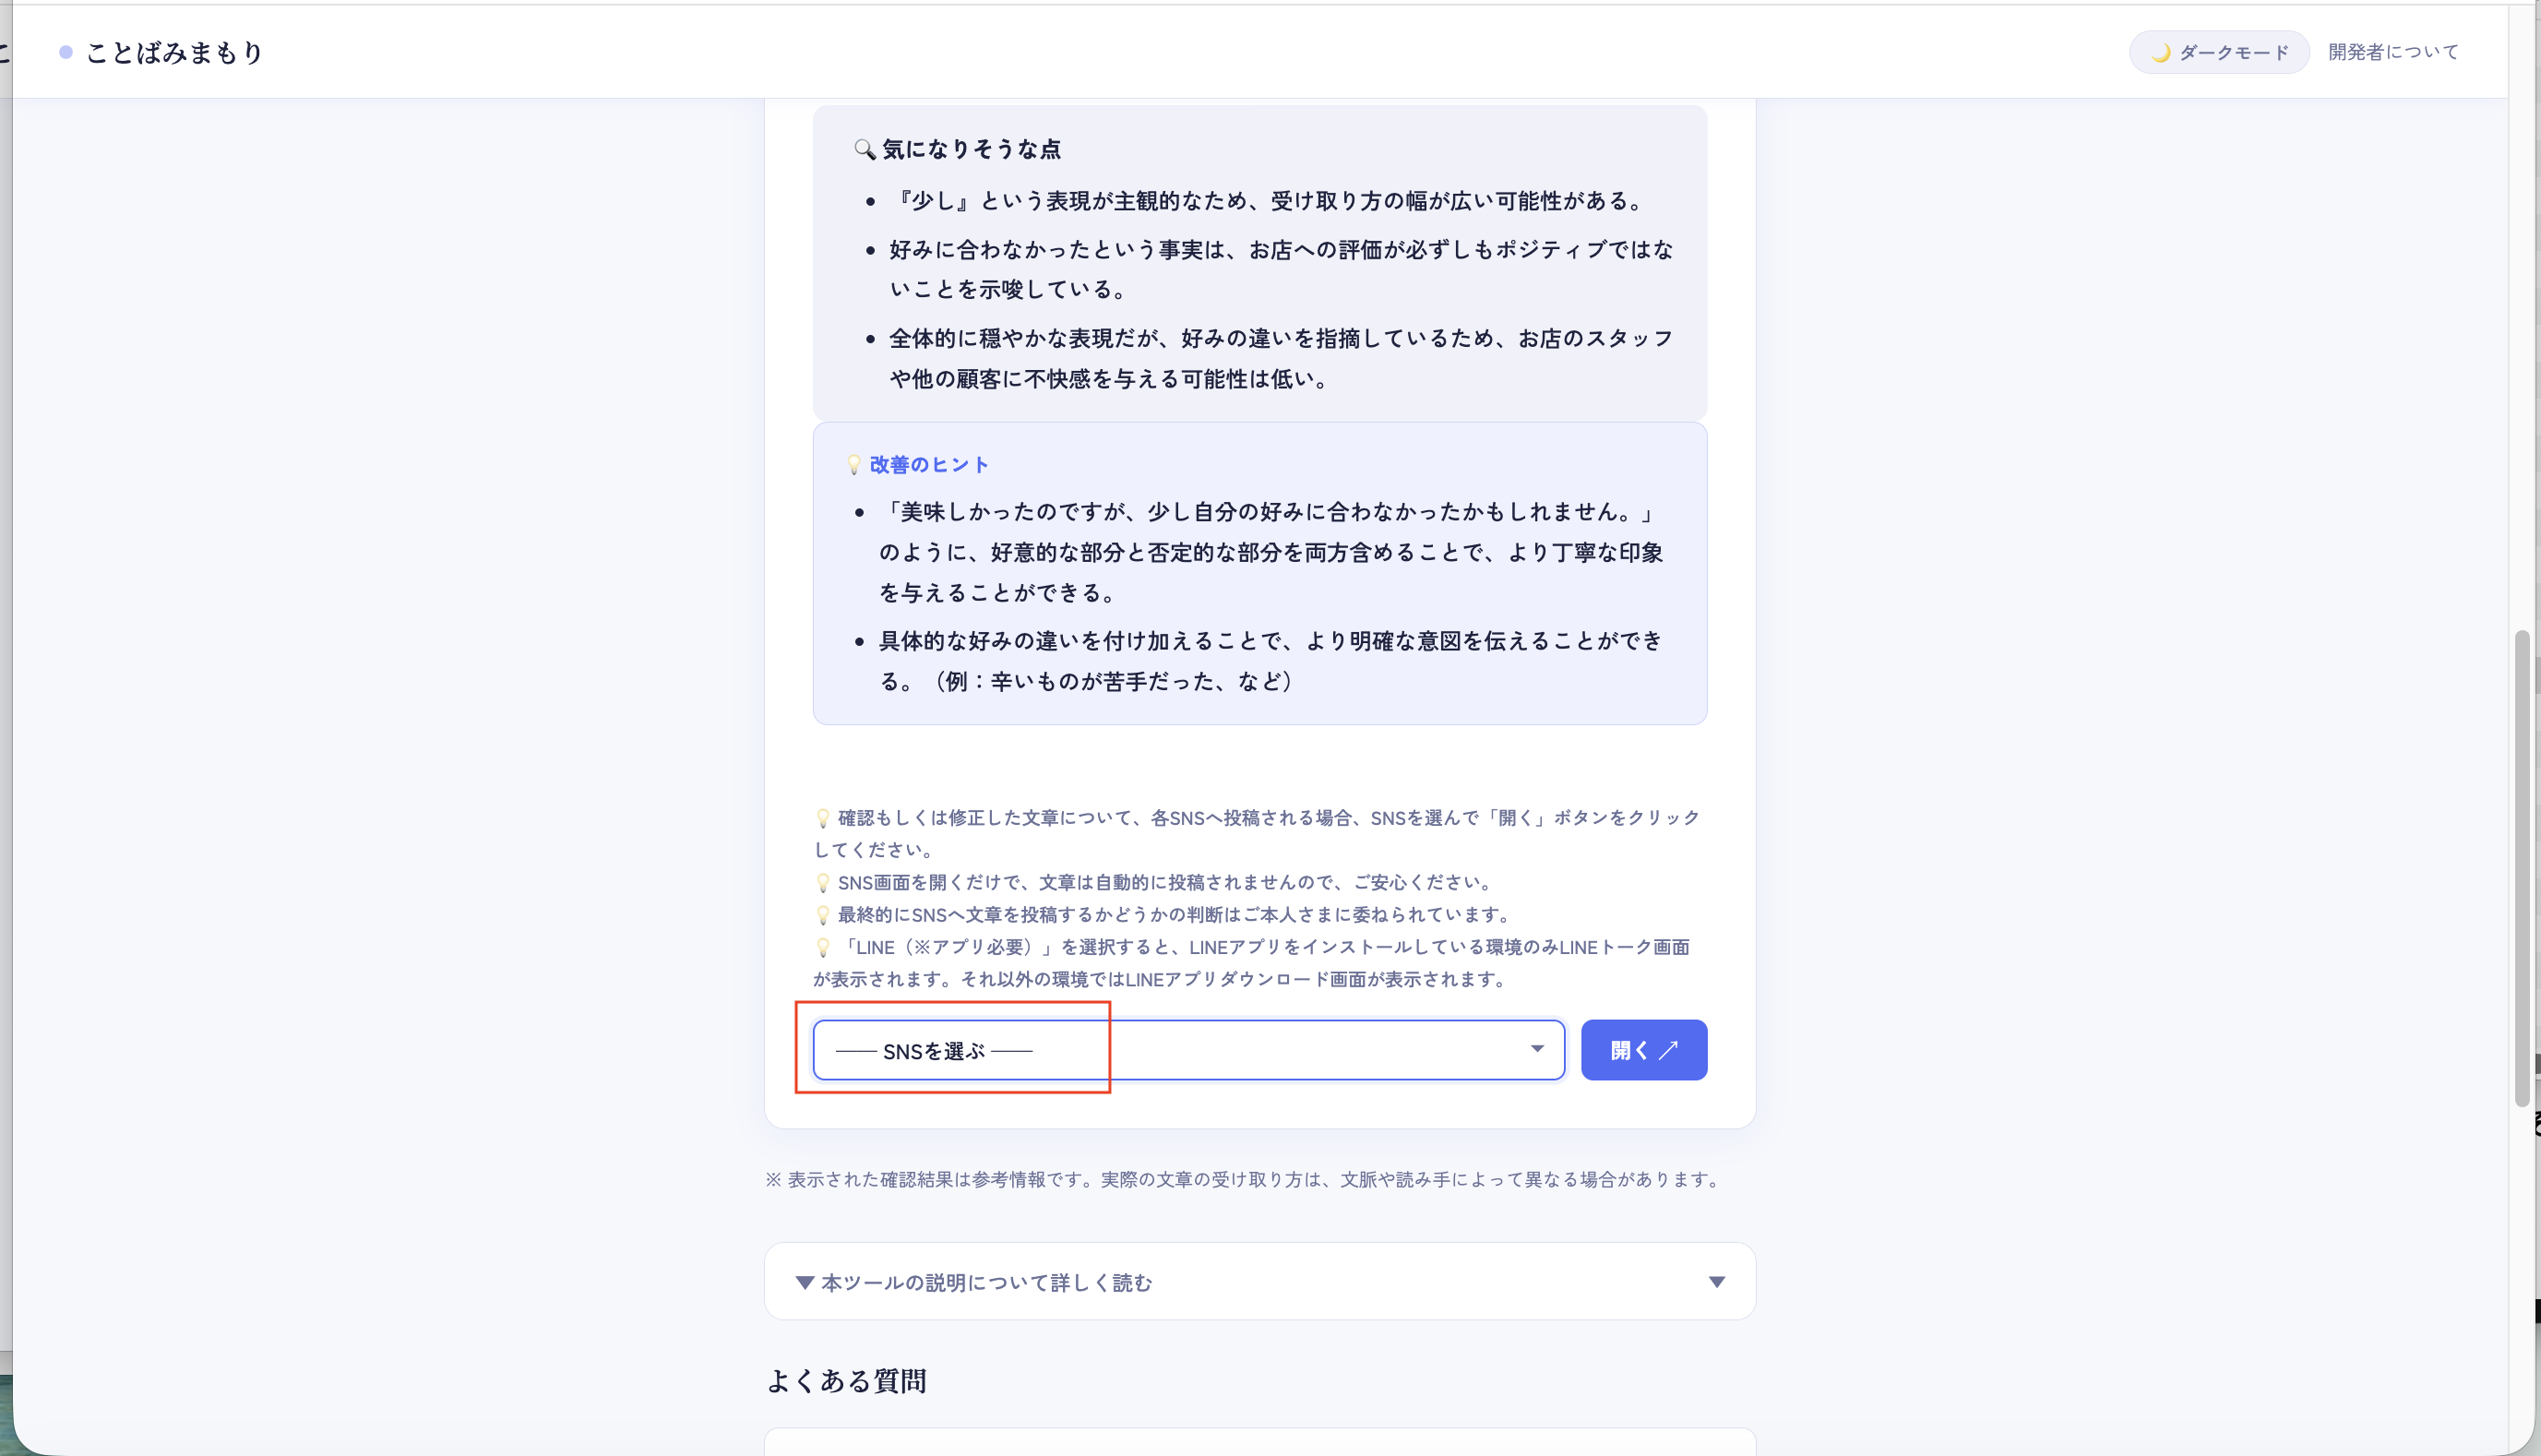Click the 気になりそうな点 heading

click(971, 149)
